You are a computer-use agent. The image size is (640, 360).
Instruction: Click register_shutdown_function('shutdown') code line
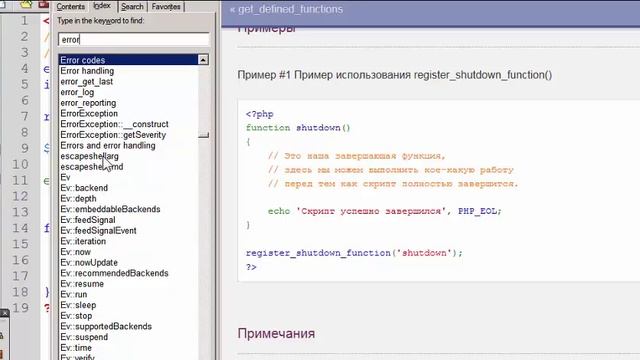click(354, 253)
